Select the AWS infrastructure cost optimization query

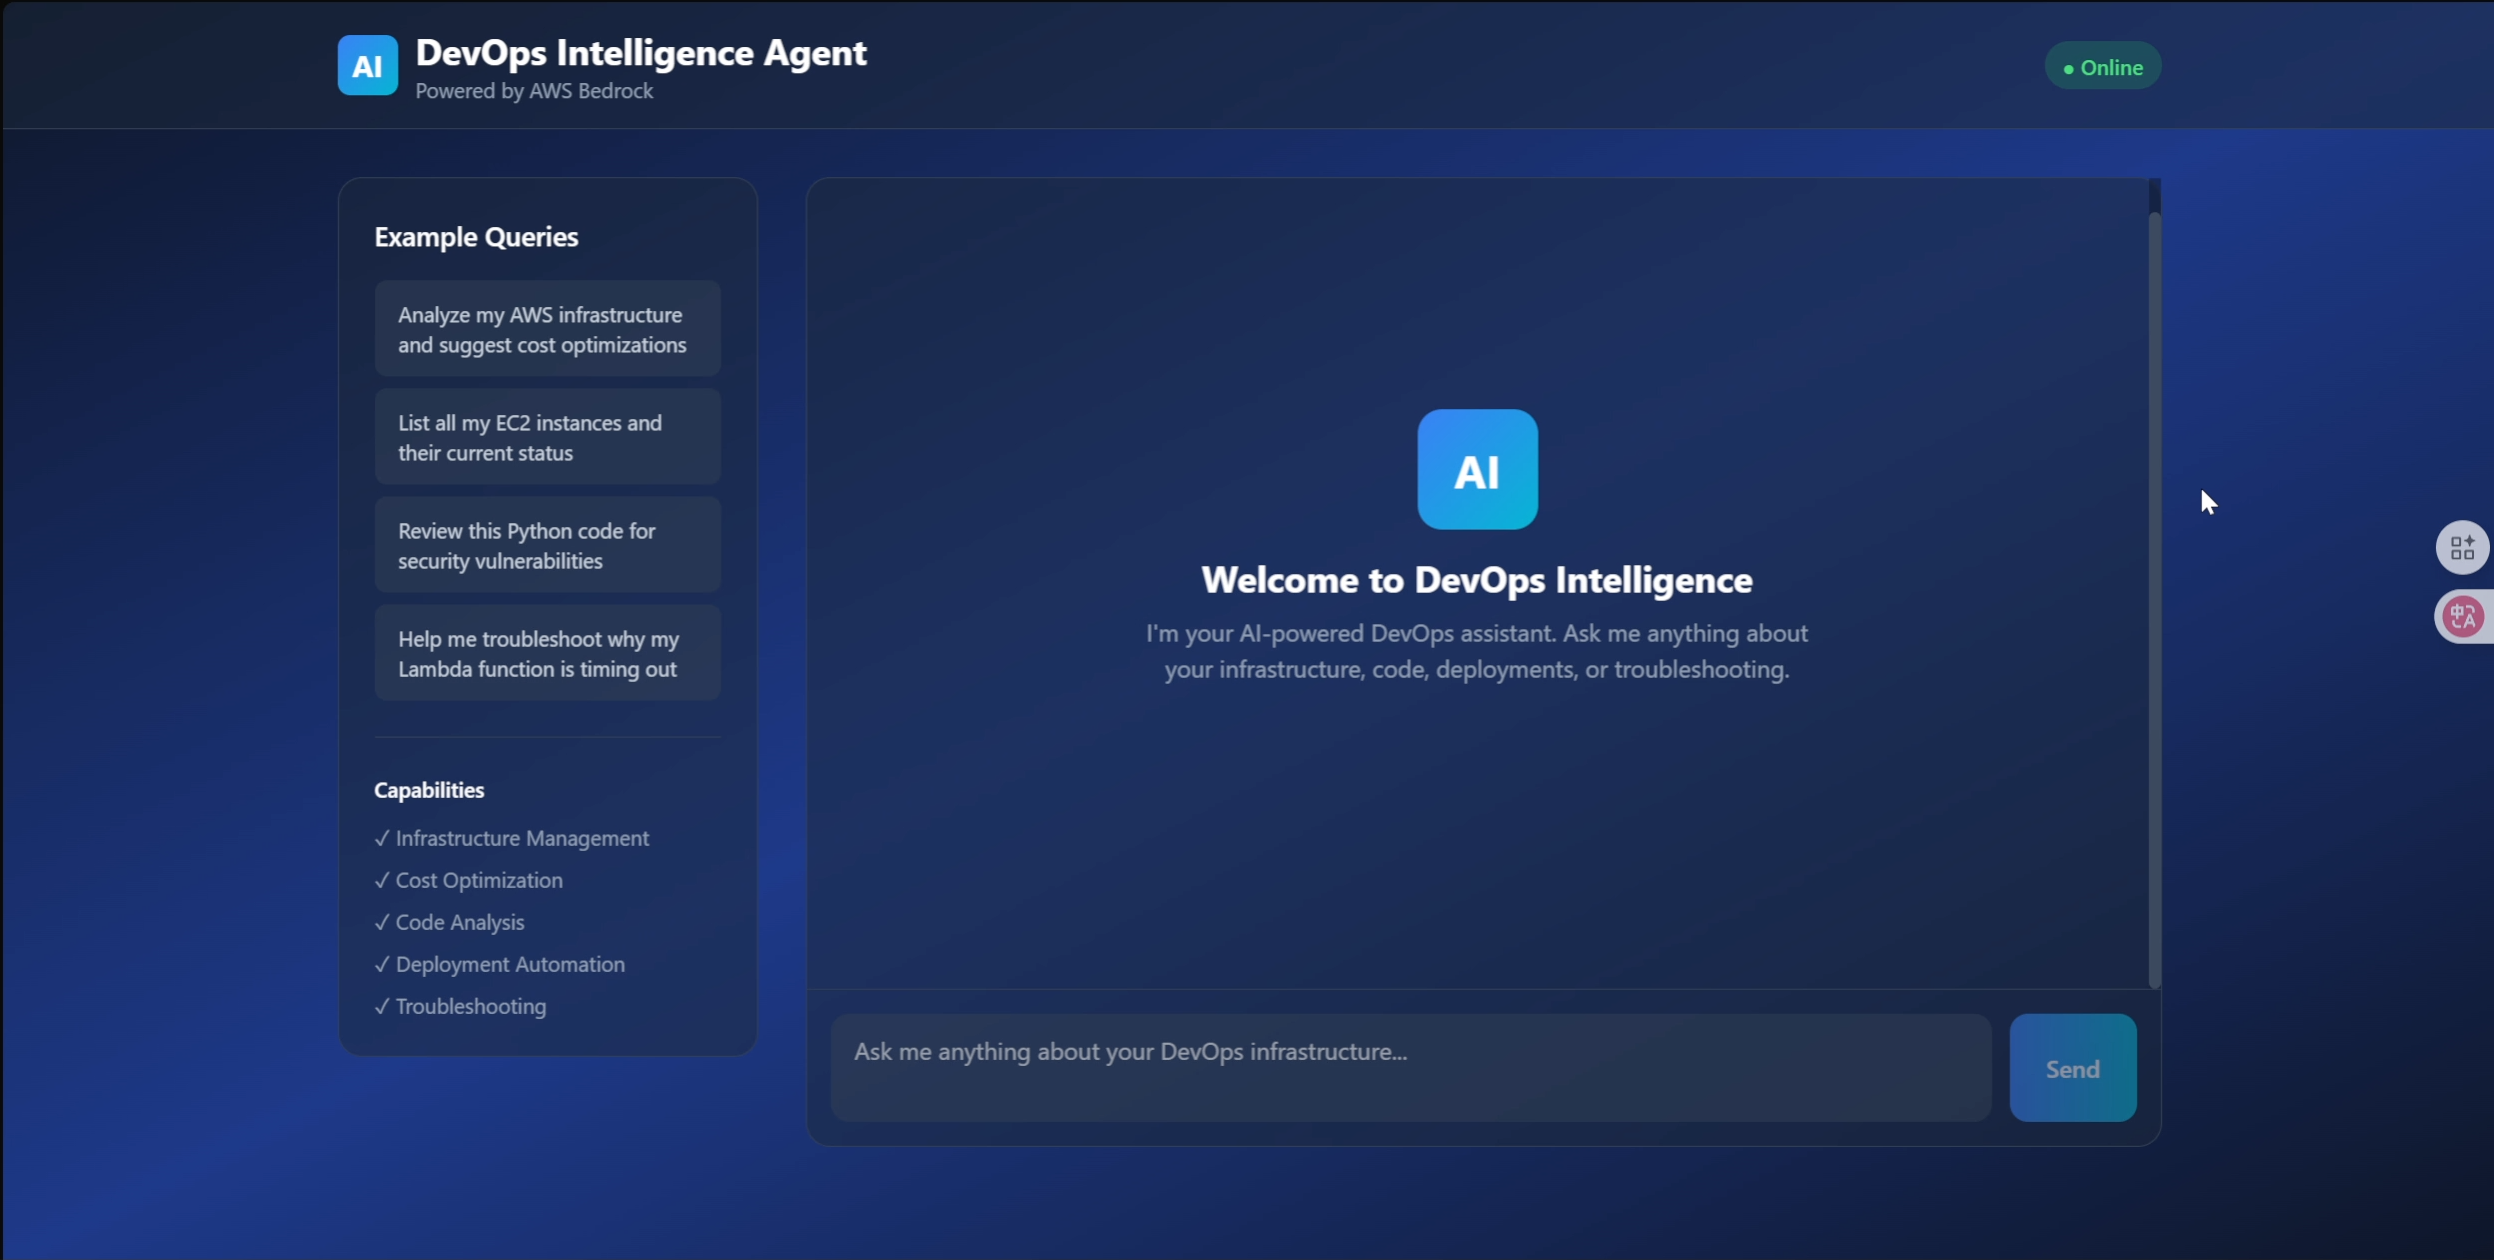[x=547, y=329]
